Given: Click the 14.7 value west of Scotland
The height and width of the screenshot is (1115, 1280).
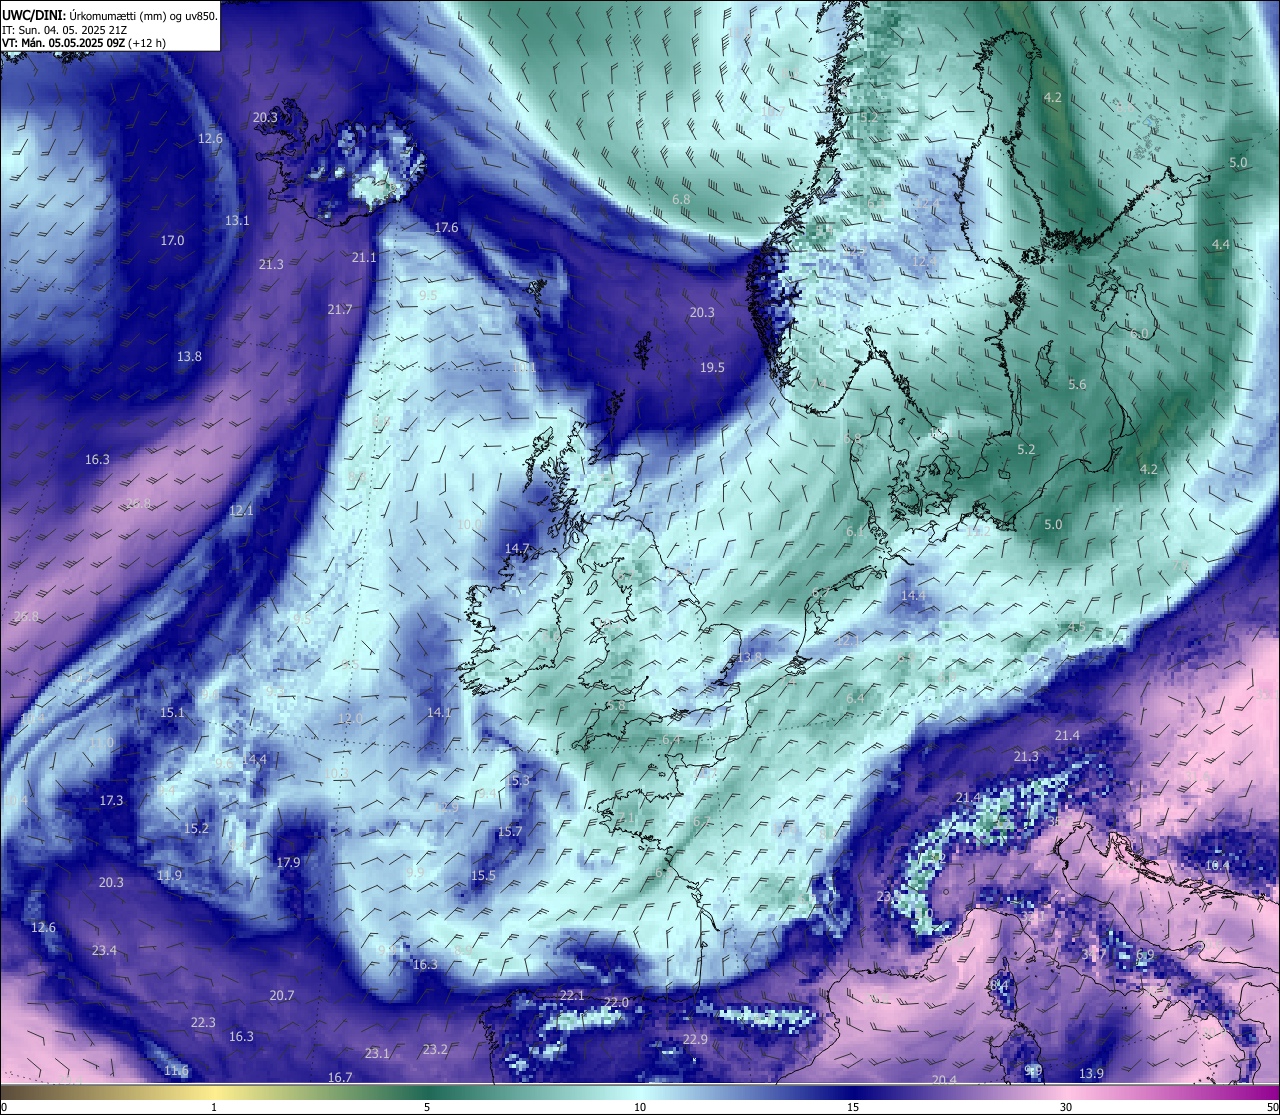Looking at the screenshot, I should coord(517,549).
